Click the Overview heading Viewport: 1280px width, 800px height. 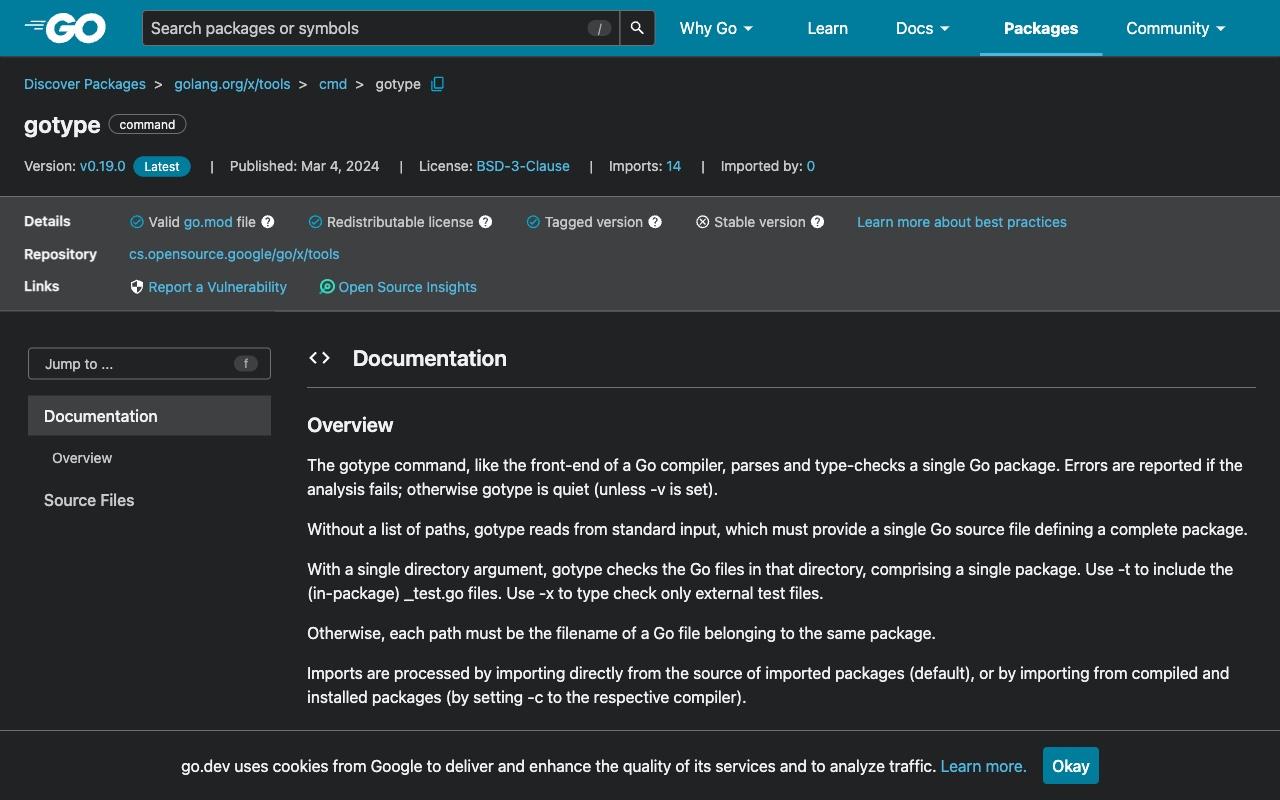click(x=350, y=425)
